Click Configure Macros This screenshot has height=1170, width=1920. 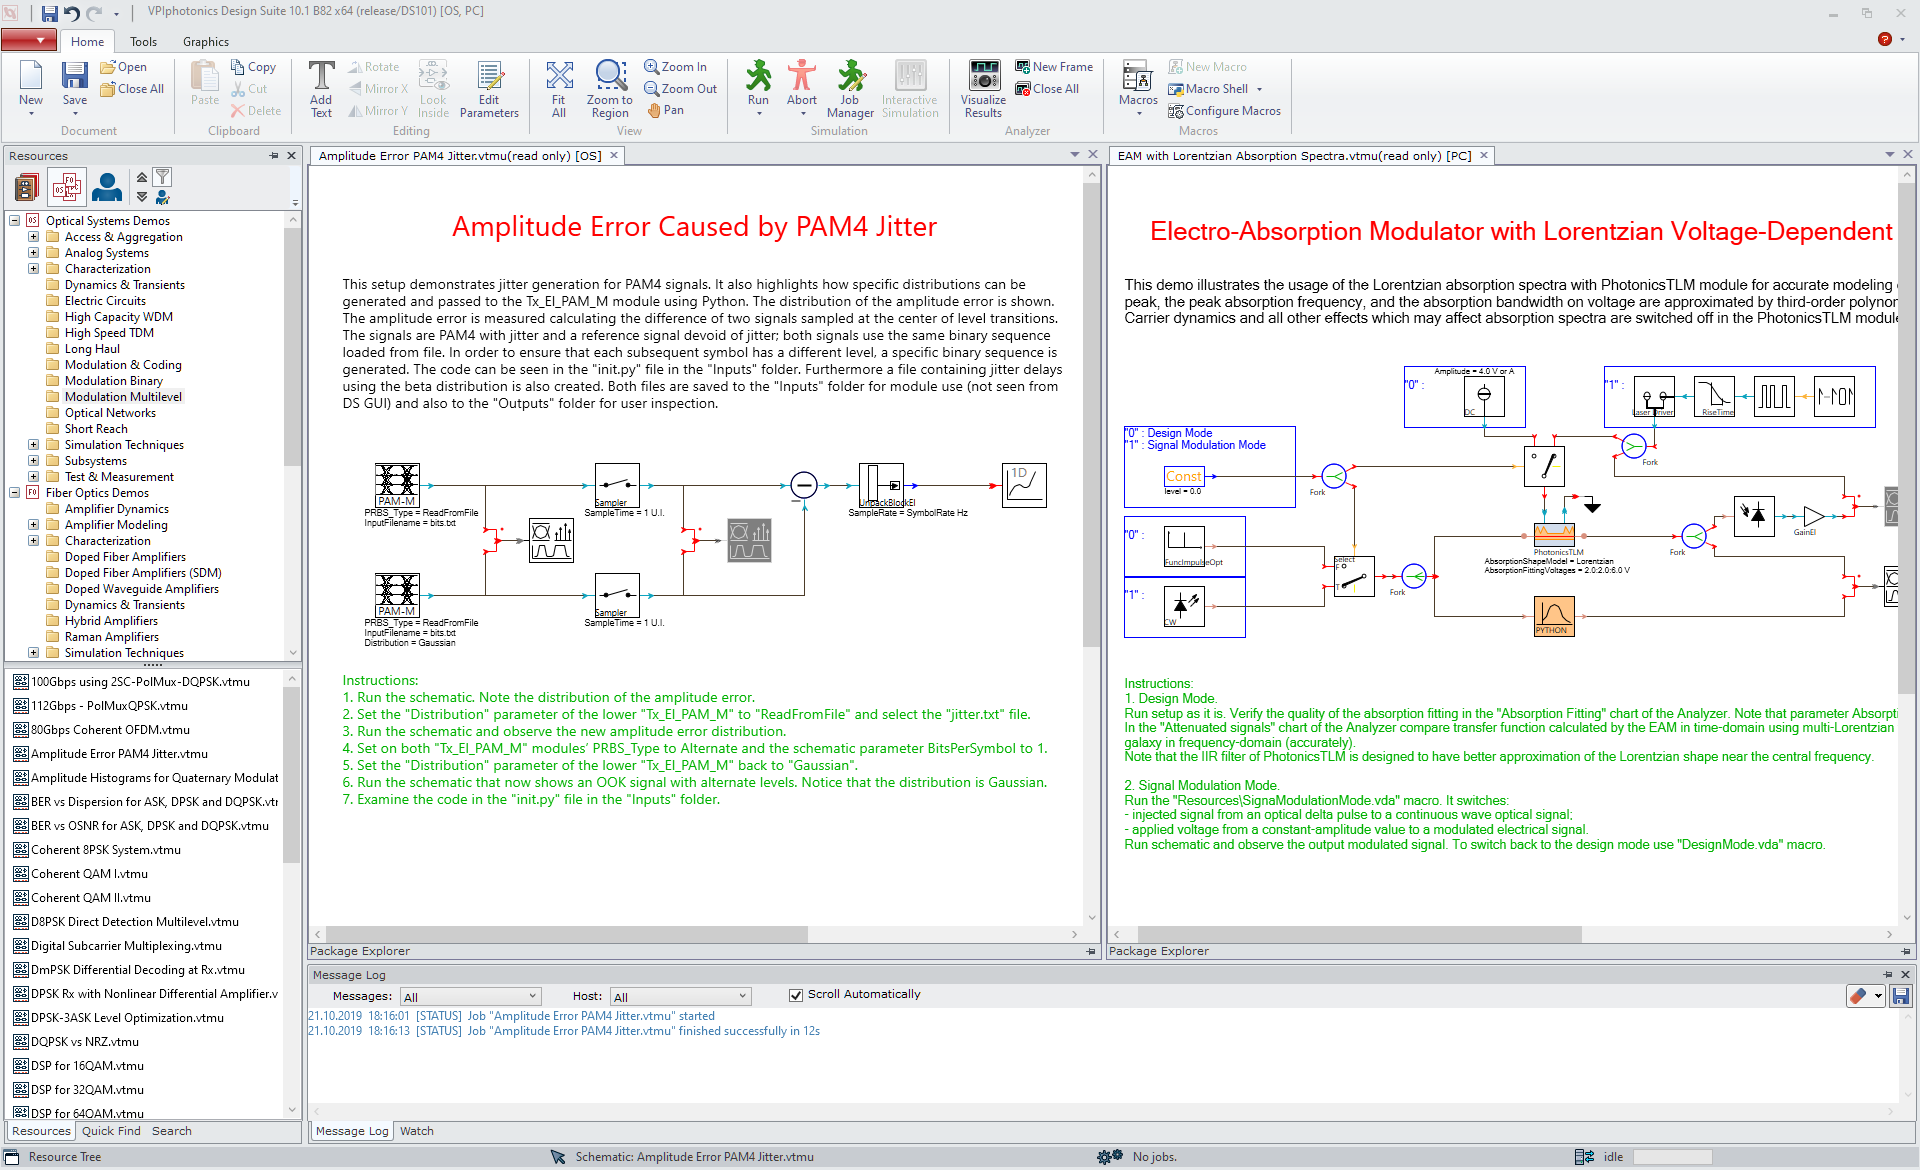(1224, 111)
